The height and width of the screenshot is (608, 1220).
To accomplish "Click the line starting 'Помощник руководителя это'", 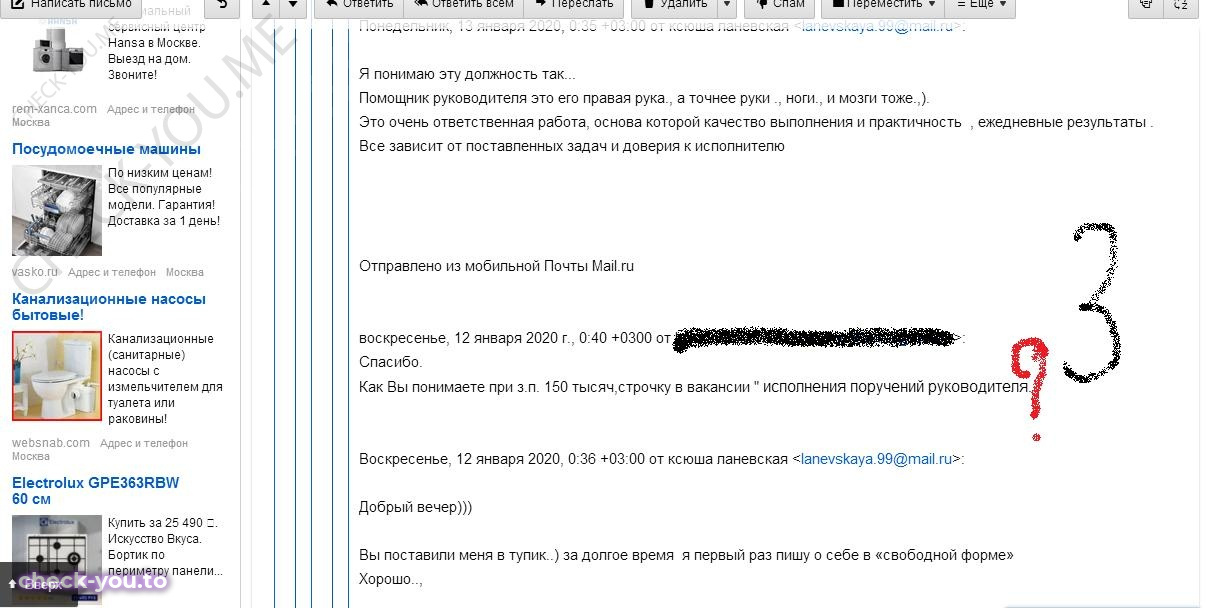I will pyautogui.click(x=644, y=98).
